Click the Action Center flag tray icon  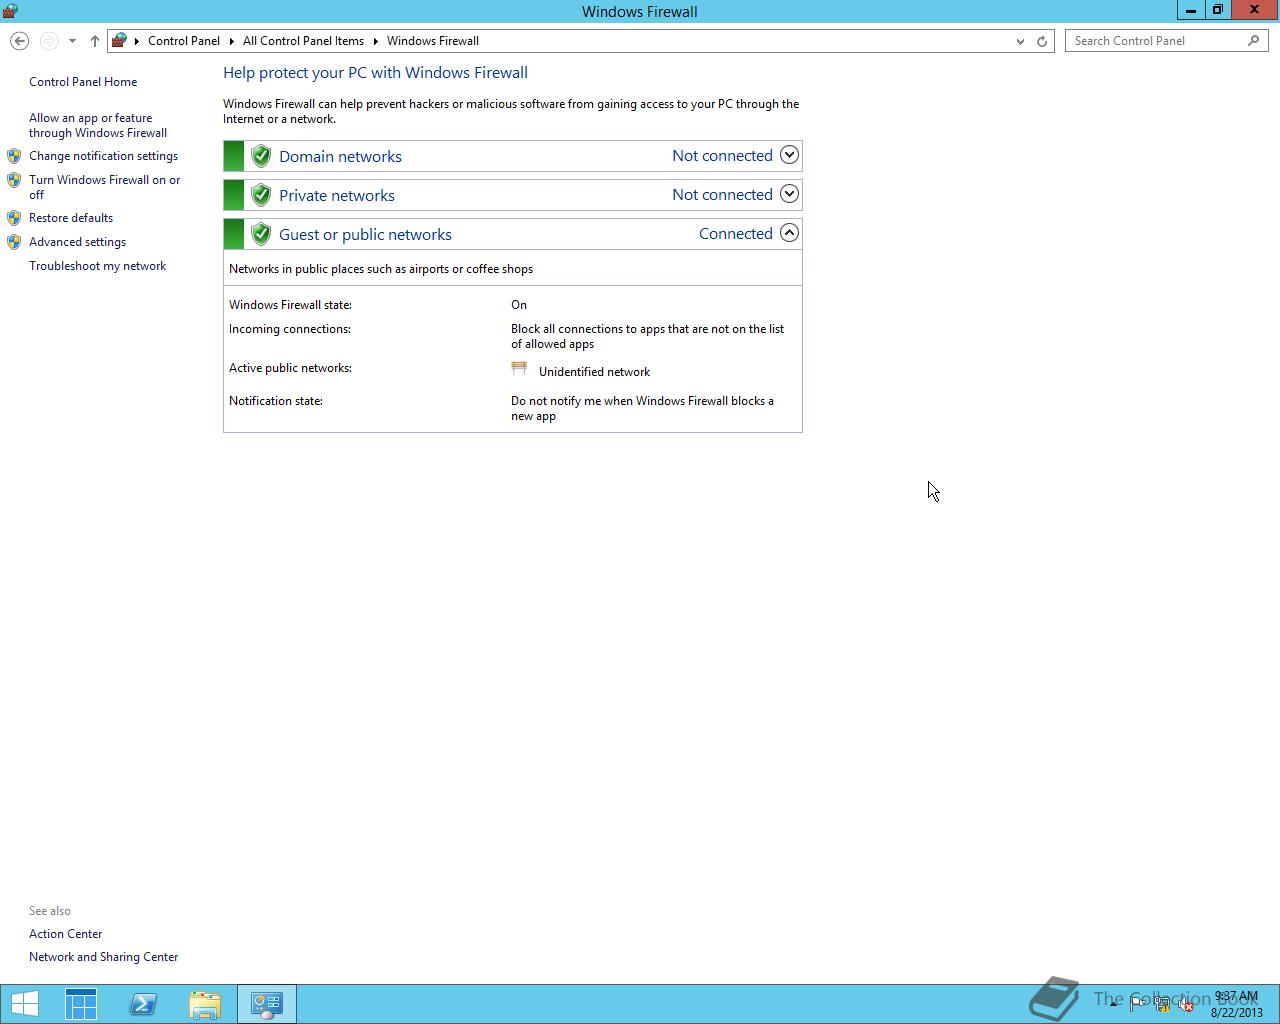(x=1138, y=1004)
